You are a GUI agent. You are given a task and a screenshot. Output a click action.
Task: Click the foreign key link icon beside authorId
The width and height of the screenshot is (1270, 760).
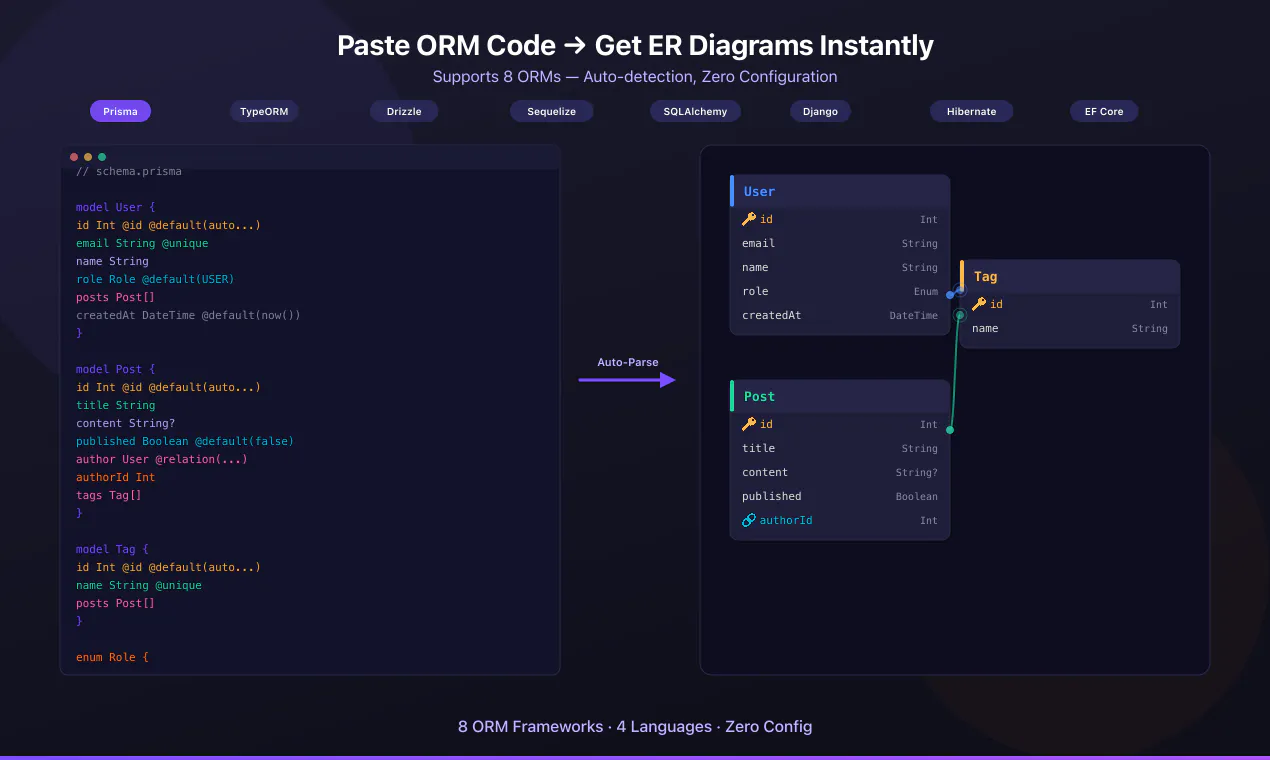(x=749, y=520)
